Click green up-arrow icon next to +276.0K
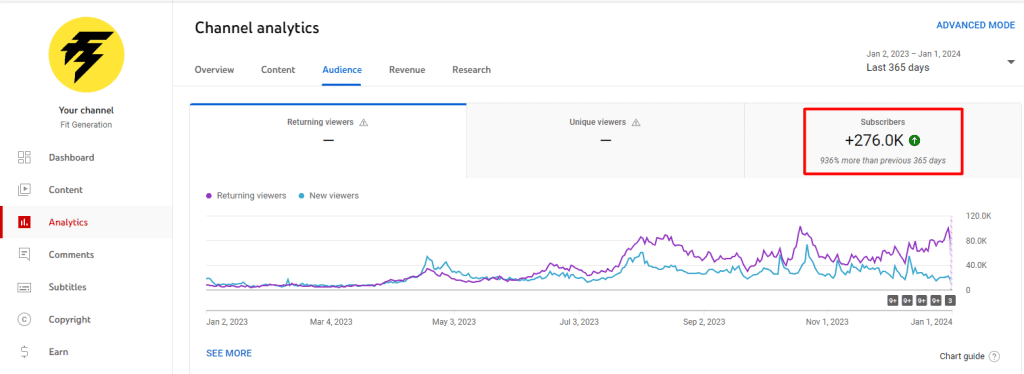1024x374 pixels. click(x=915, y=140)
